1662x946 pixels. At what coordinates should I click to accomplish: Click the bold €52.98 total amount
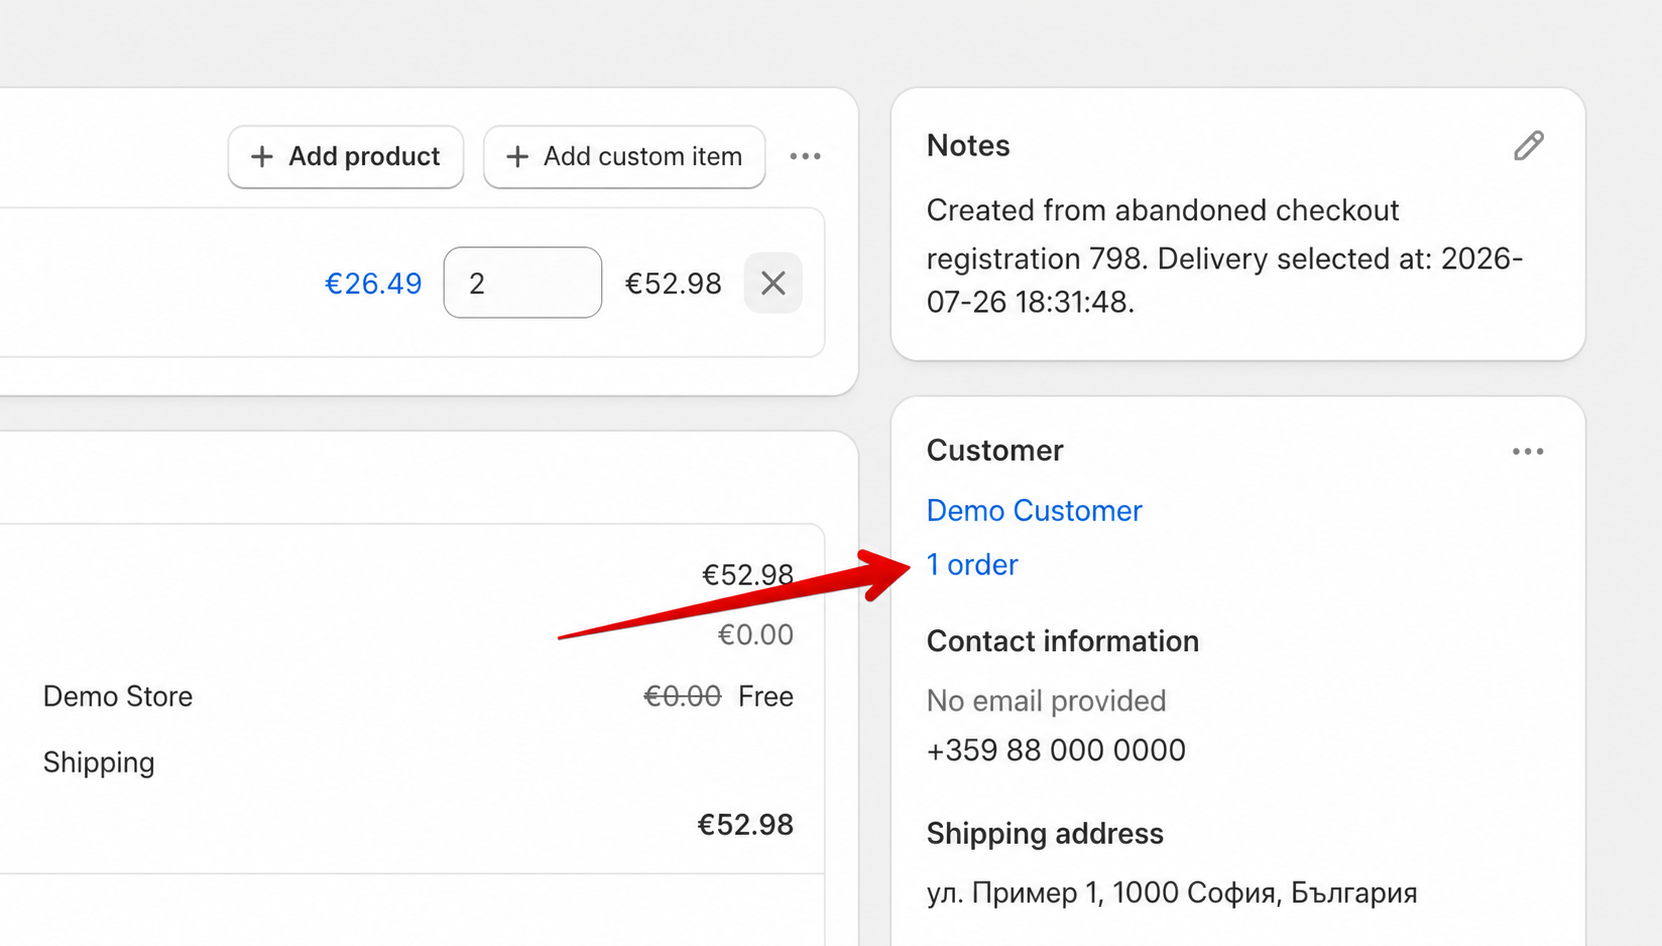click(745, 825)
